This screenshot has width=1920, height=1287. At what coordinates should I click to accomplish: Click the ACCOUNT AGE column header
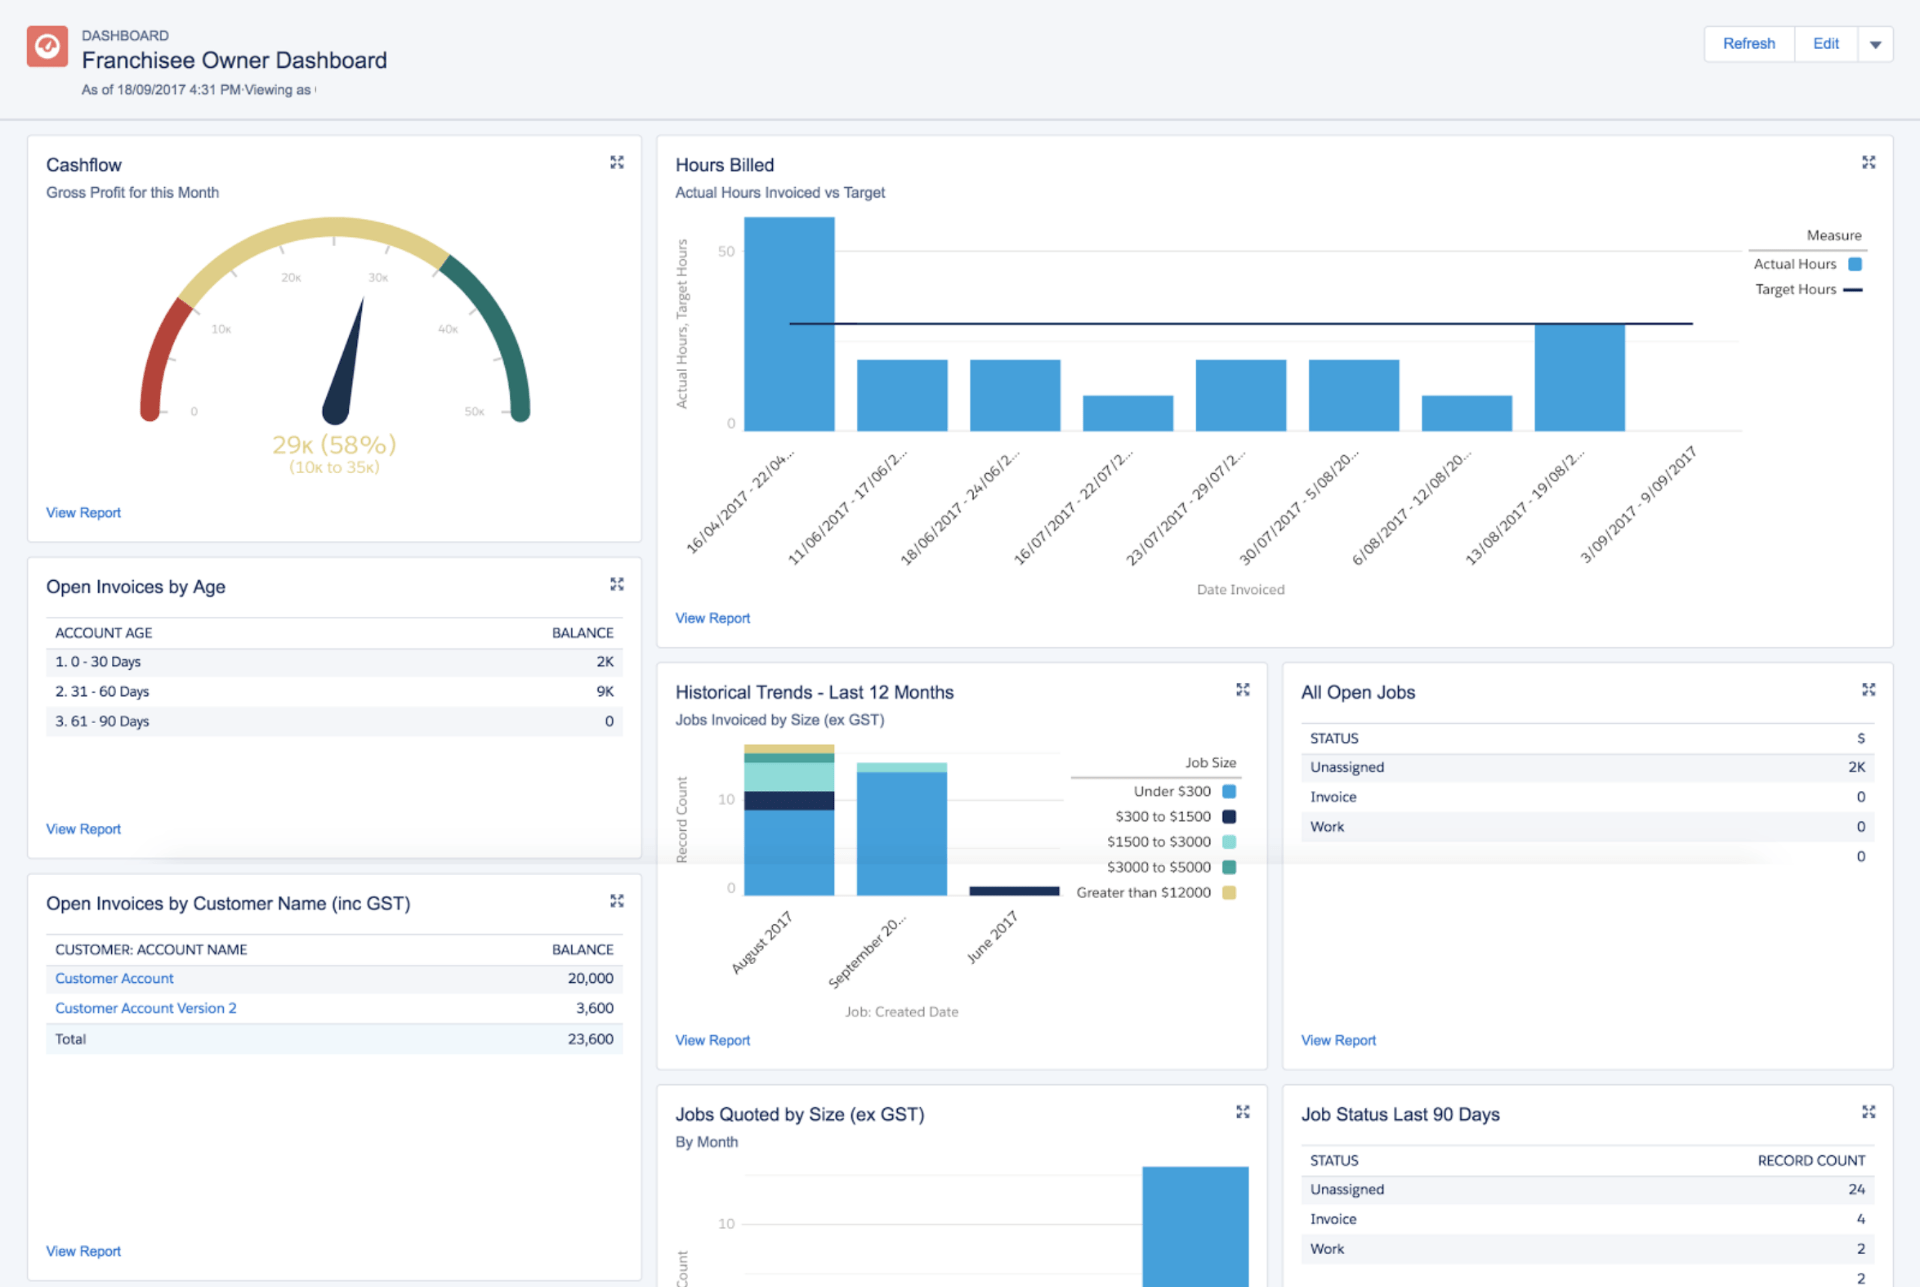(103, 633)
